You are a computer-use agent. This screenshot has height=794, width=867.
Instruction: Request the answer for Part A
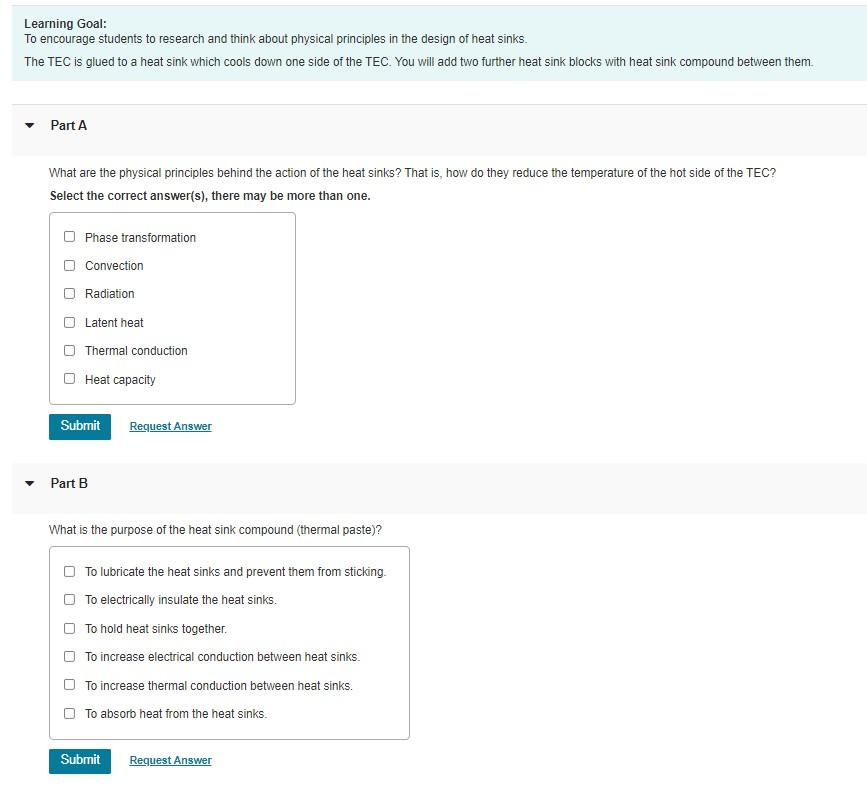pyautogui.click(x=170, y=426)
